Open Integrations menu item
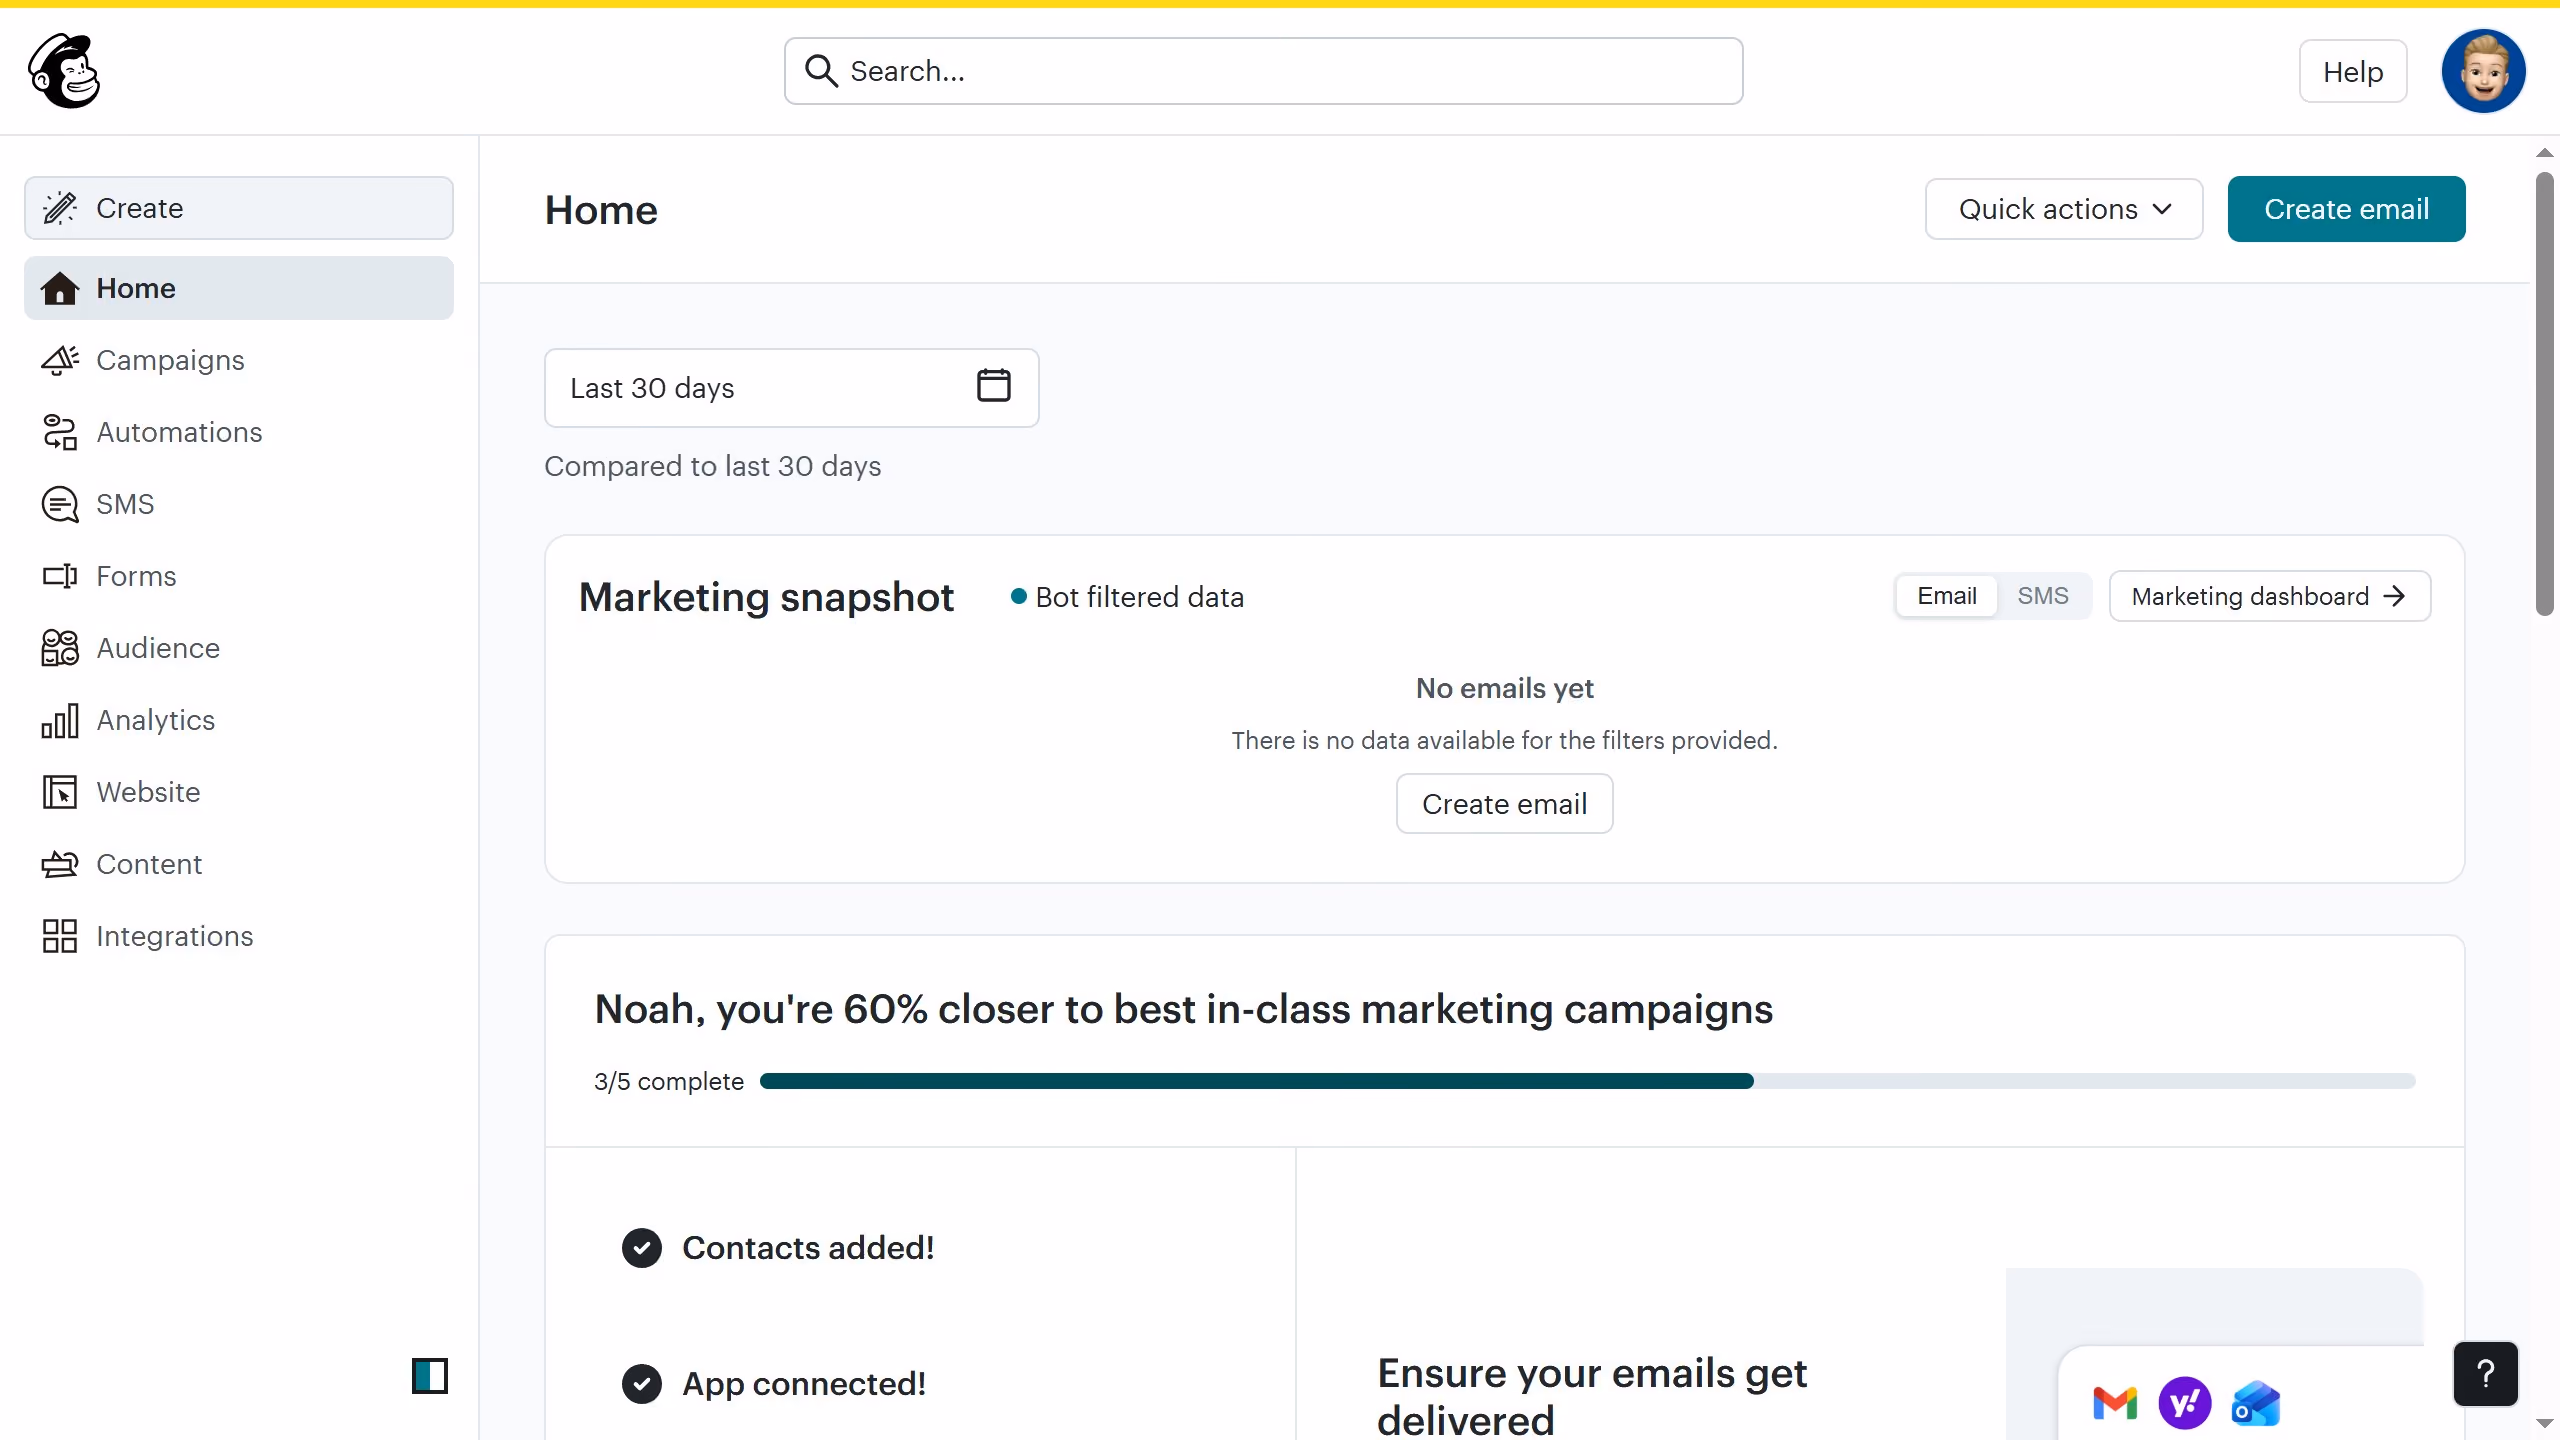This screenshot has width=2560, height=1440. point(239,936)
